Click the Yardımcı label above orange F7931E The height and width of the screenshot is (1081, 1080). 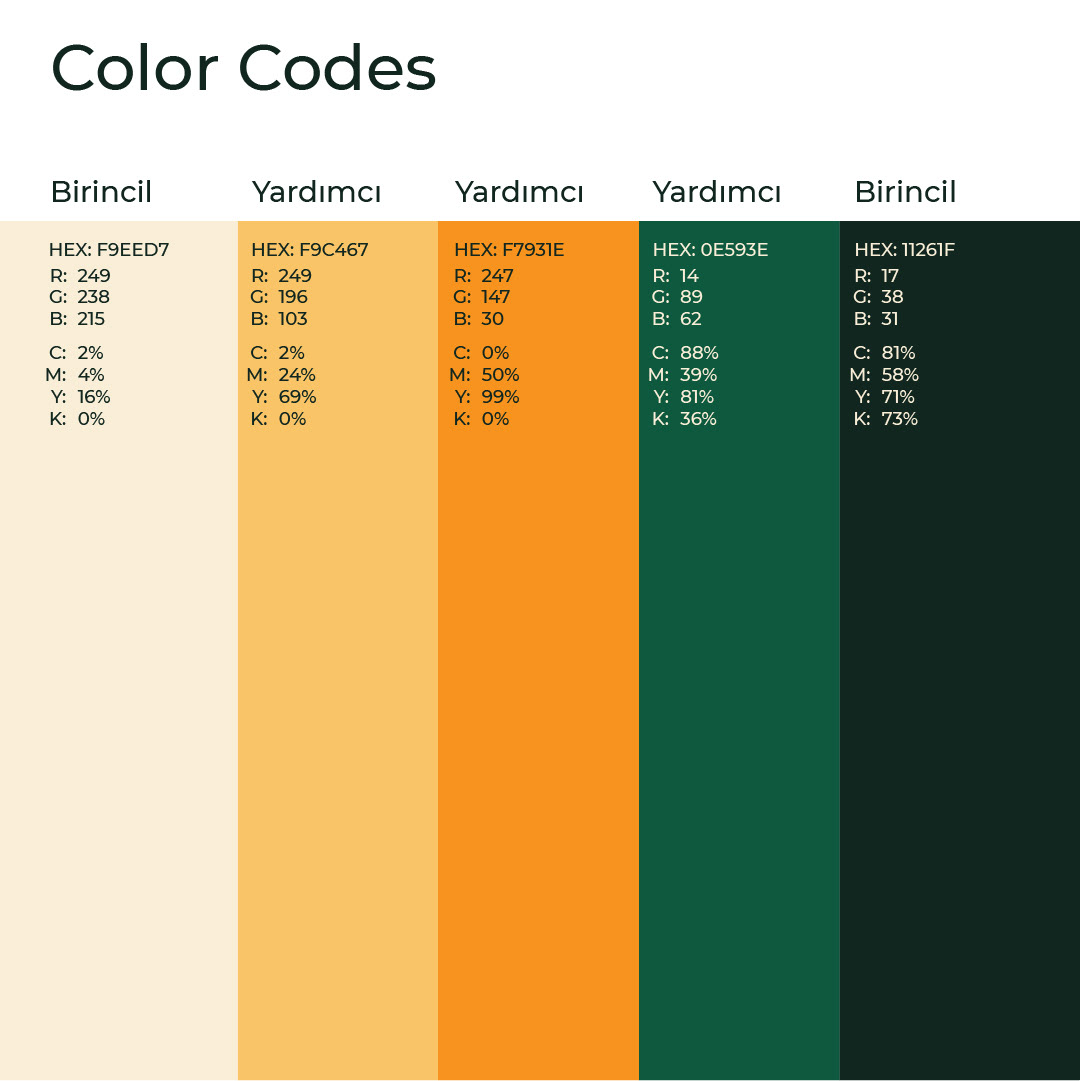tap(519, 192)
